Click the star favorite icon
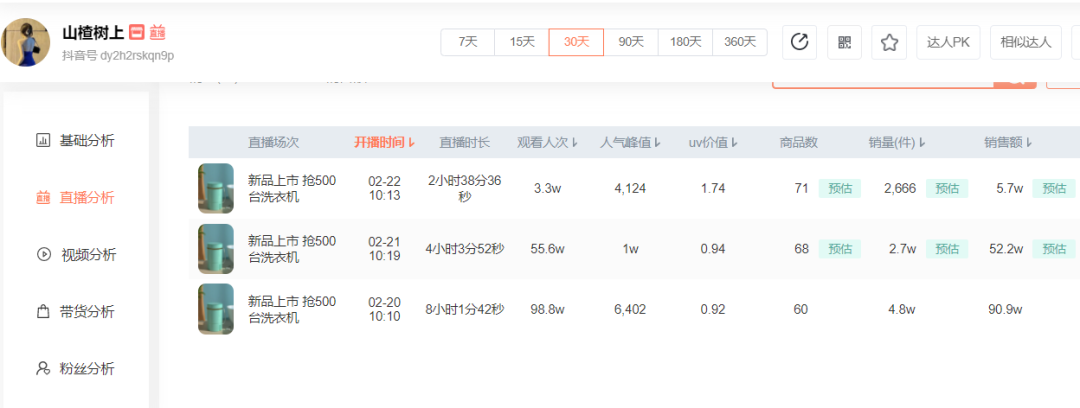Viewport: 1080px width, 408px height. pyautogui.click(x=889, y=42)
